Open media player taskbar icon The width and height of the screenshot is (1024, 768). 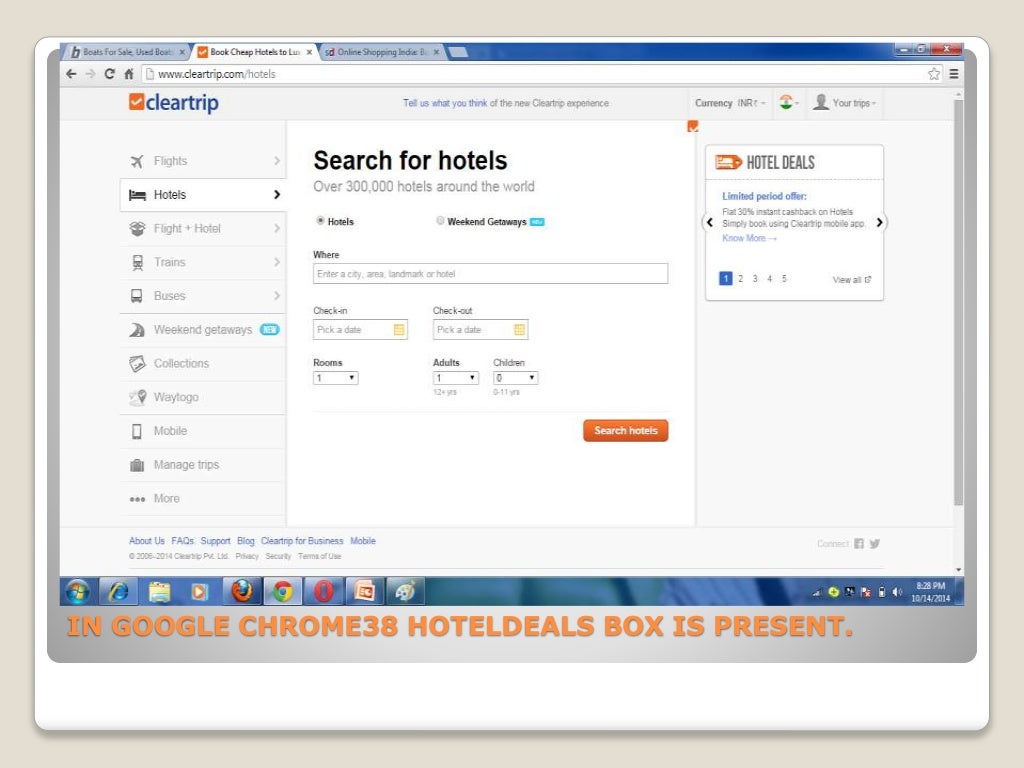tap(199, 592)
